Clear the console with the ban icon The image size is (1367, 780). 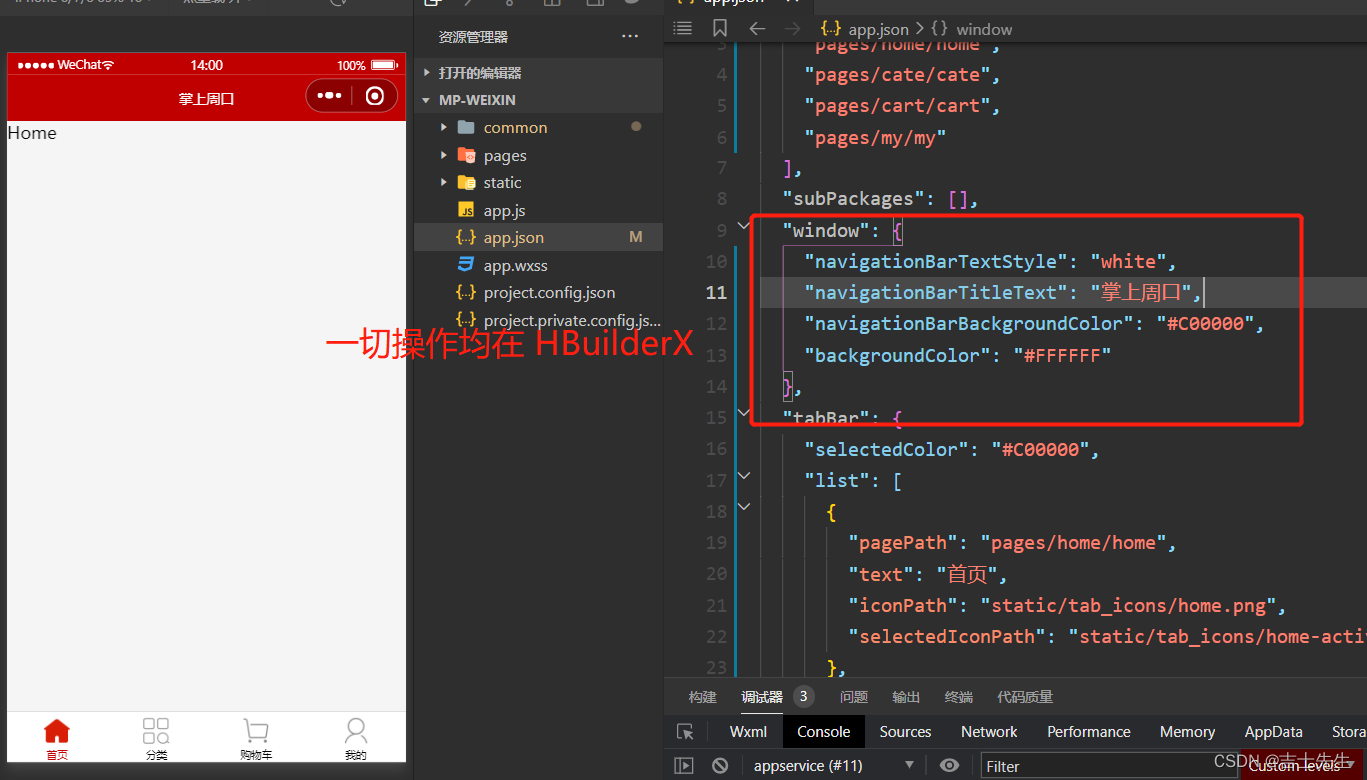click(720, 766)
